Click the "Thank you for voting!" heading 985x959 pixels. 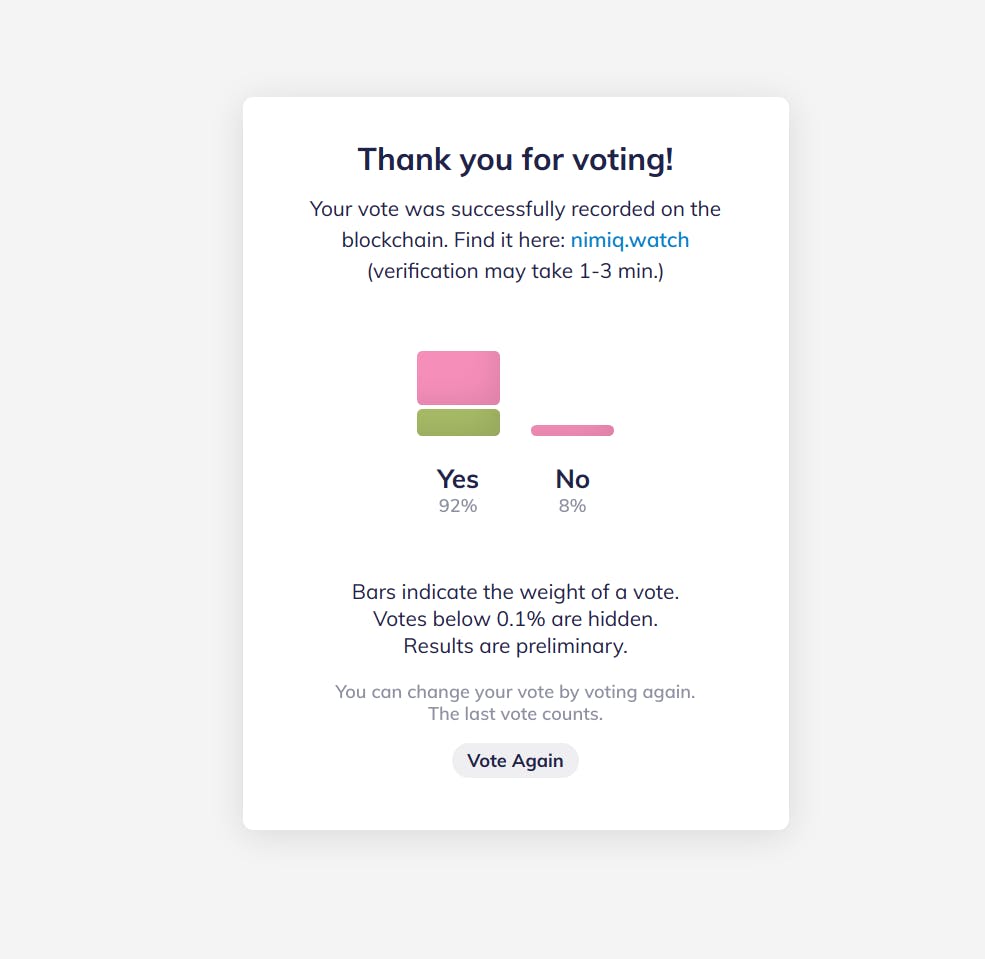pos(515,159)
